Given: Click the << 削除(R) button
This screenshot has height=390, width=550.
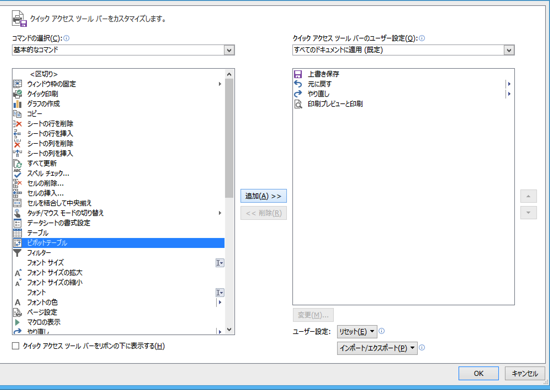Looking at the screenshot, I should 263,213.
